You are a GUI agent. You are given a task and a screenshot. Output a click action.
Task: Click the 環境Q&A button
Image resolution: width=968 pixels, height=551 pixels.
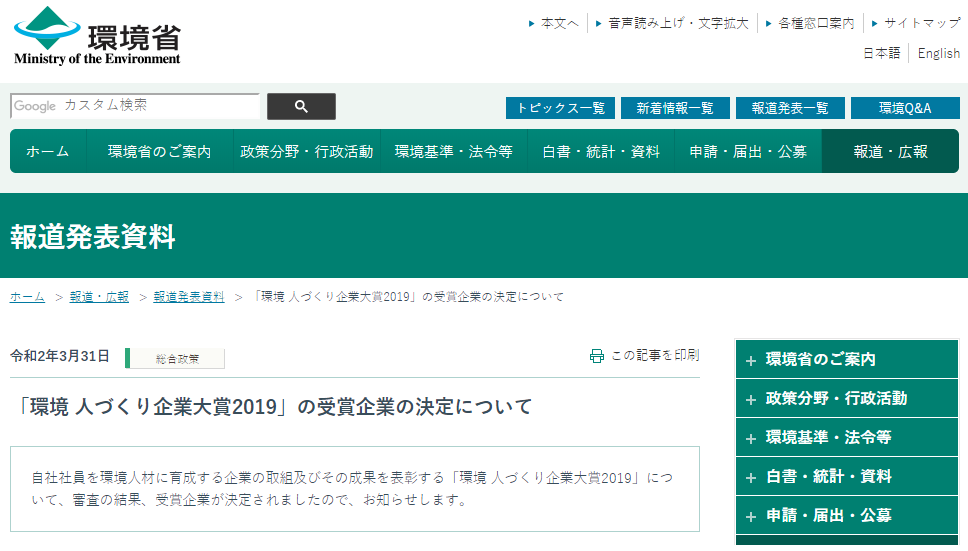[905, 108]
